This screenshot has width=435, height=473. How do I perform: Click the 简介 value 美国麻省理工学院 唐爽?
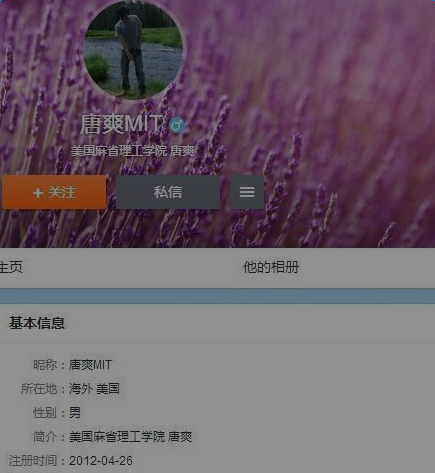click(131, 437)
